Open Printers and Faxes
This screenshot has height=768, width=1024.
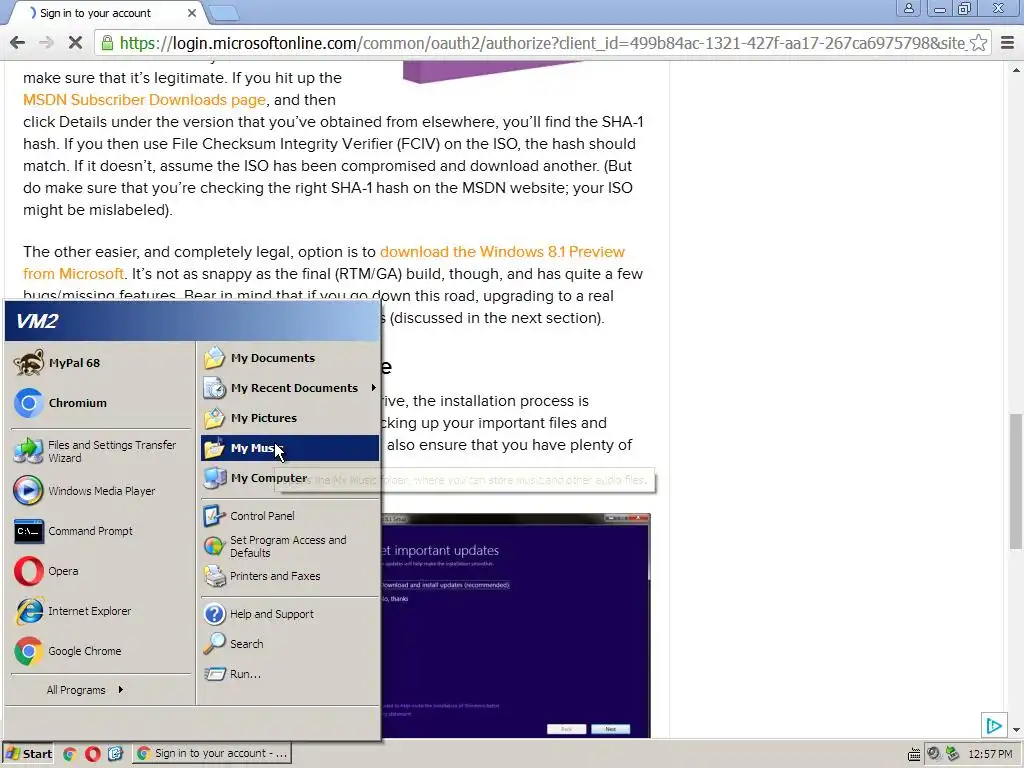tap(289, 576)
